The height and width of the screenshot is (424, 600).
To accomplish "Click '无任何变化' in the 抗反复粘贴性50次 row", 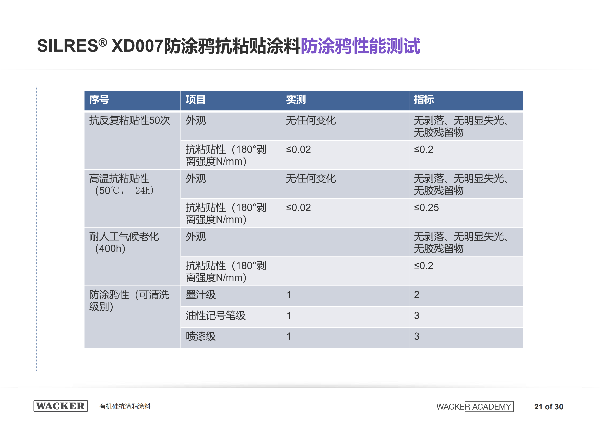I will click(x=311, y=121).
